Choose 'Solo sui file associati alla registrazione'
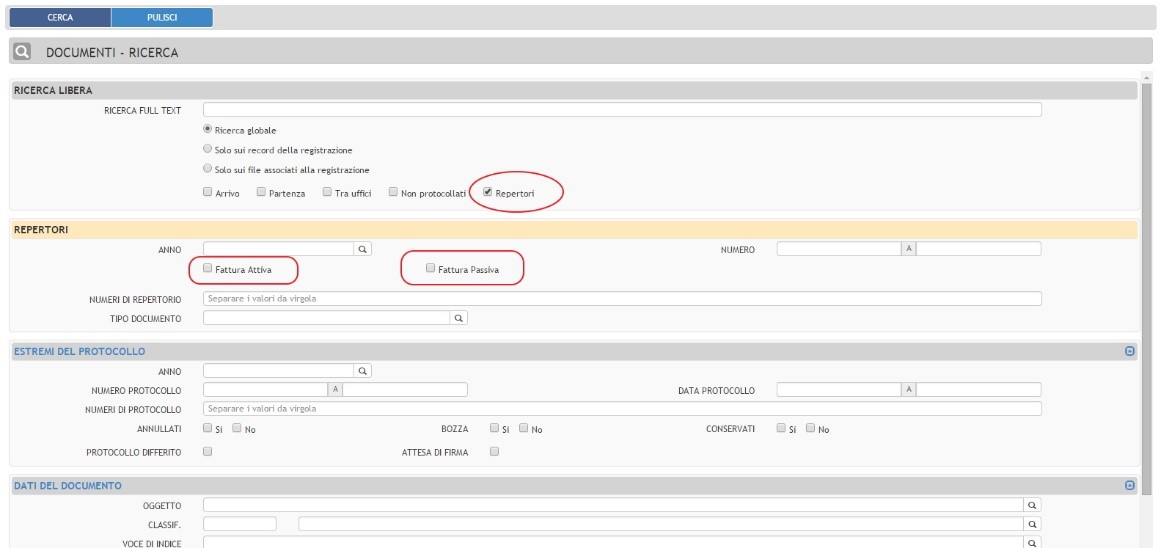This screenshot has height=548, width=1161. coord(208,169)
